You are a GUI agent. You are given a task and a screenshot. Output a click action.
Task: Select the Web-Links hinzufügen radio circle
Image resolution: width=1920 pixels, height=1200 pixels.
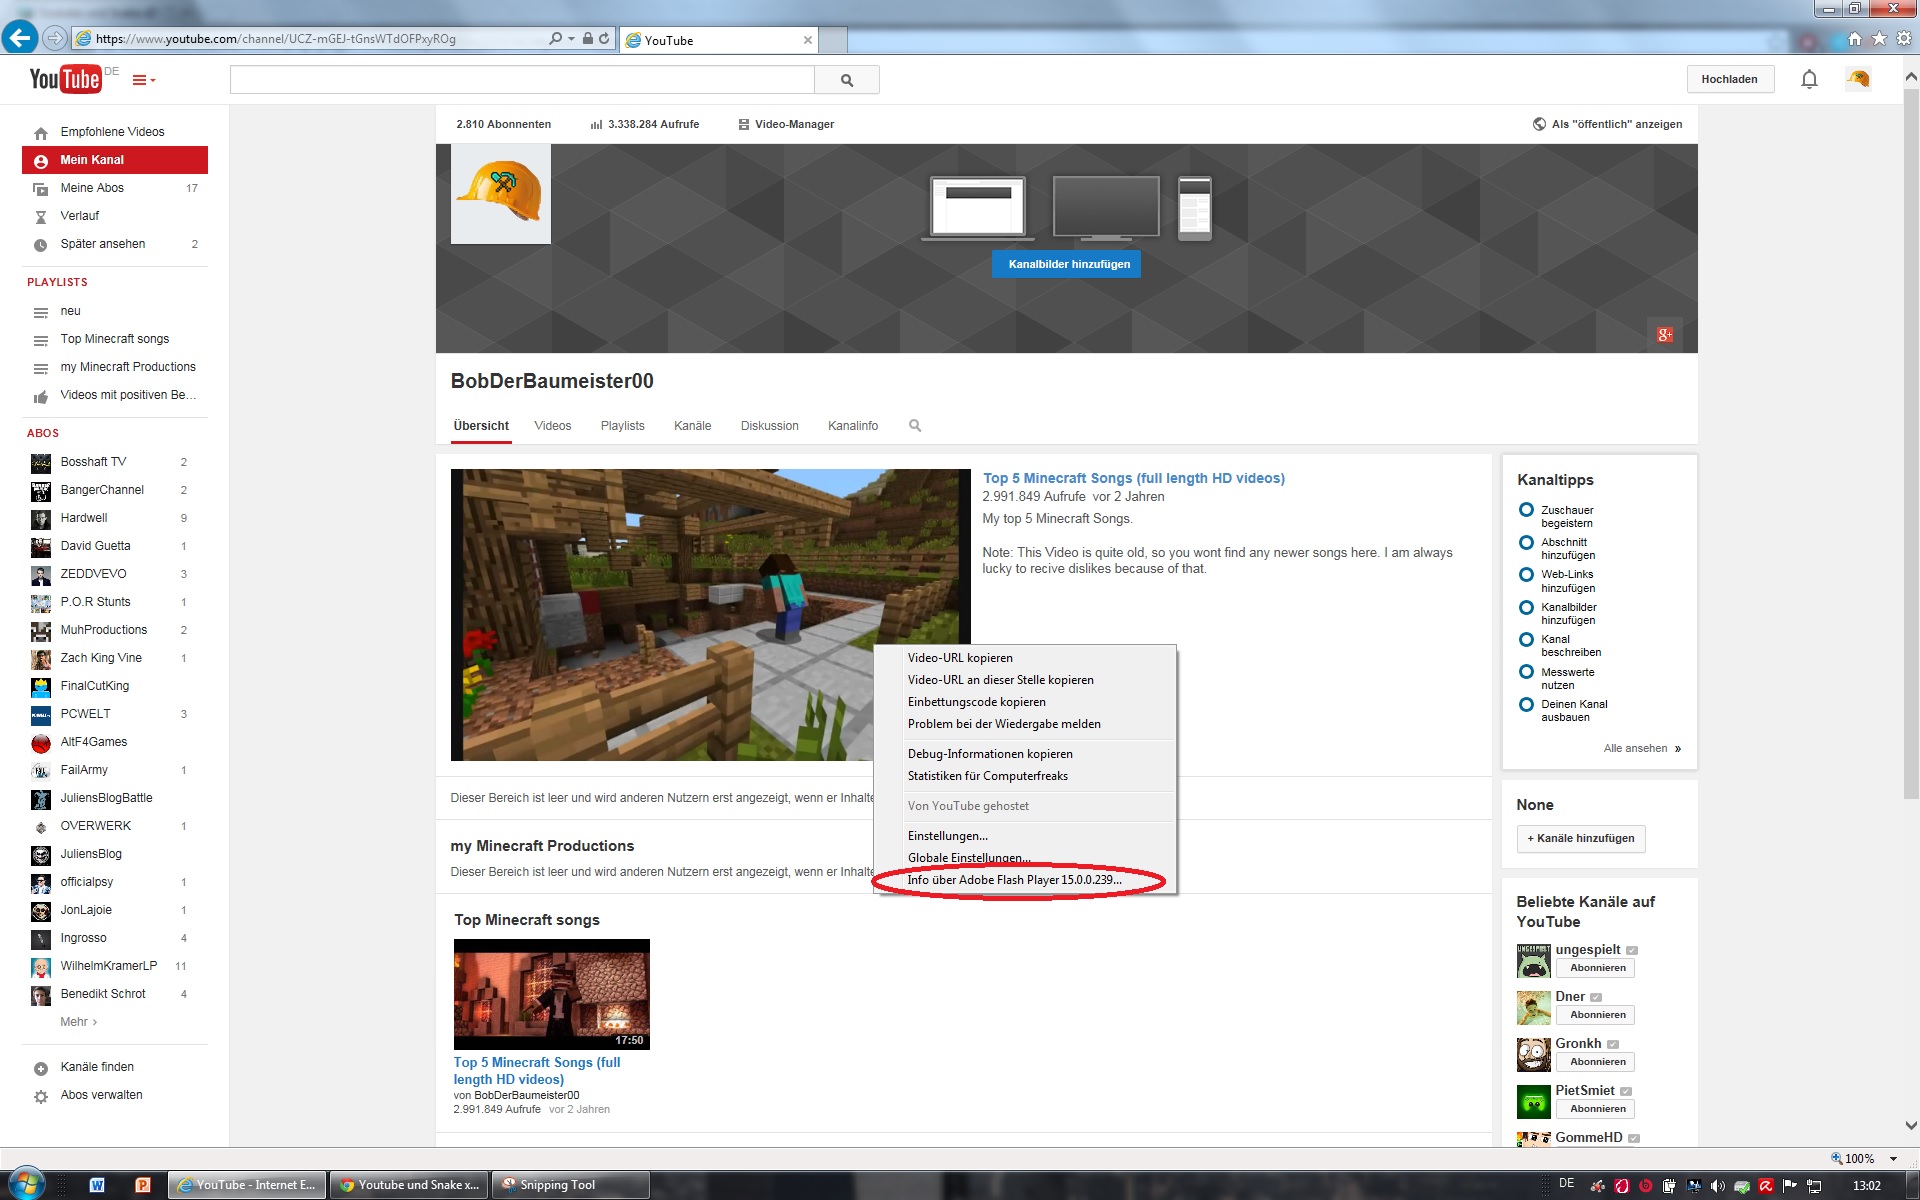pos(1525,575)
